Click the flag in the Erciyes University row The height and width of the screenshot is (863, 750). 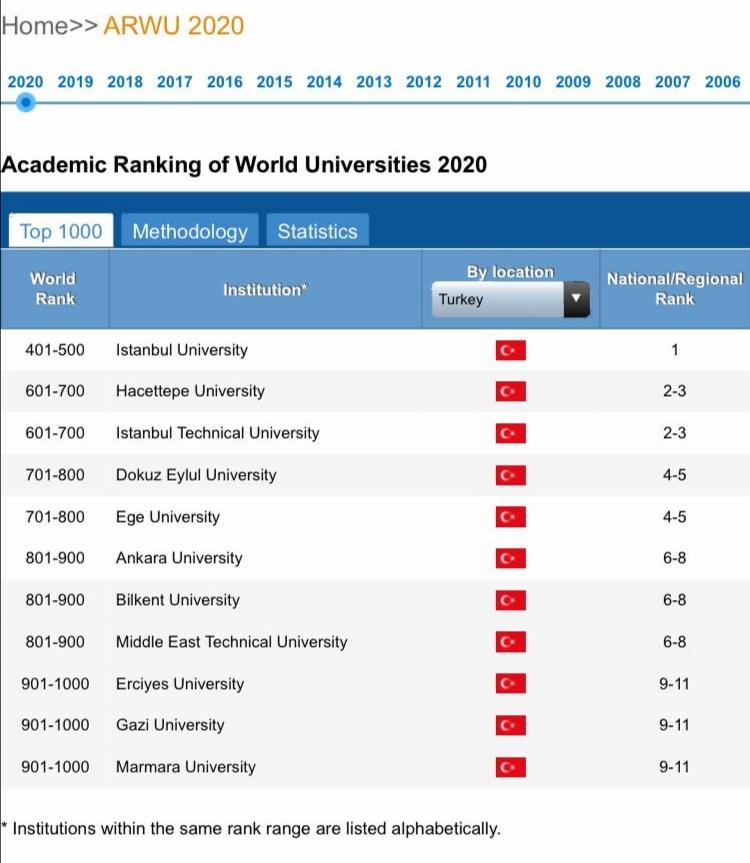[510, 684]
